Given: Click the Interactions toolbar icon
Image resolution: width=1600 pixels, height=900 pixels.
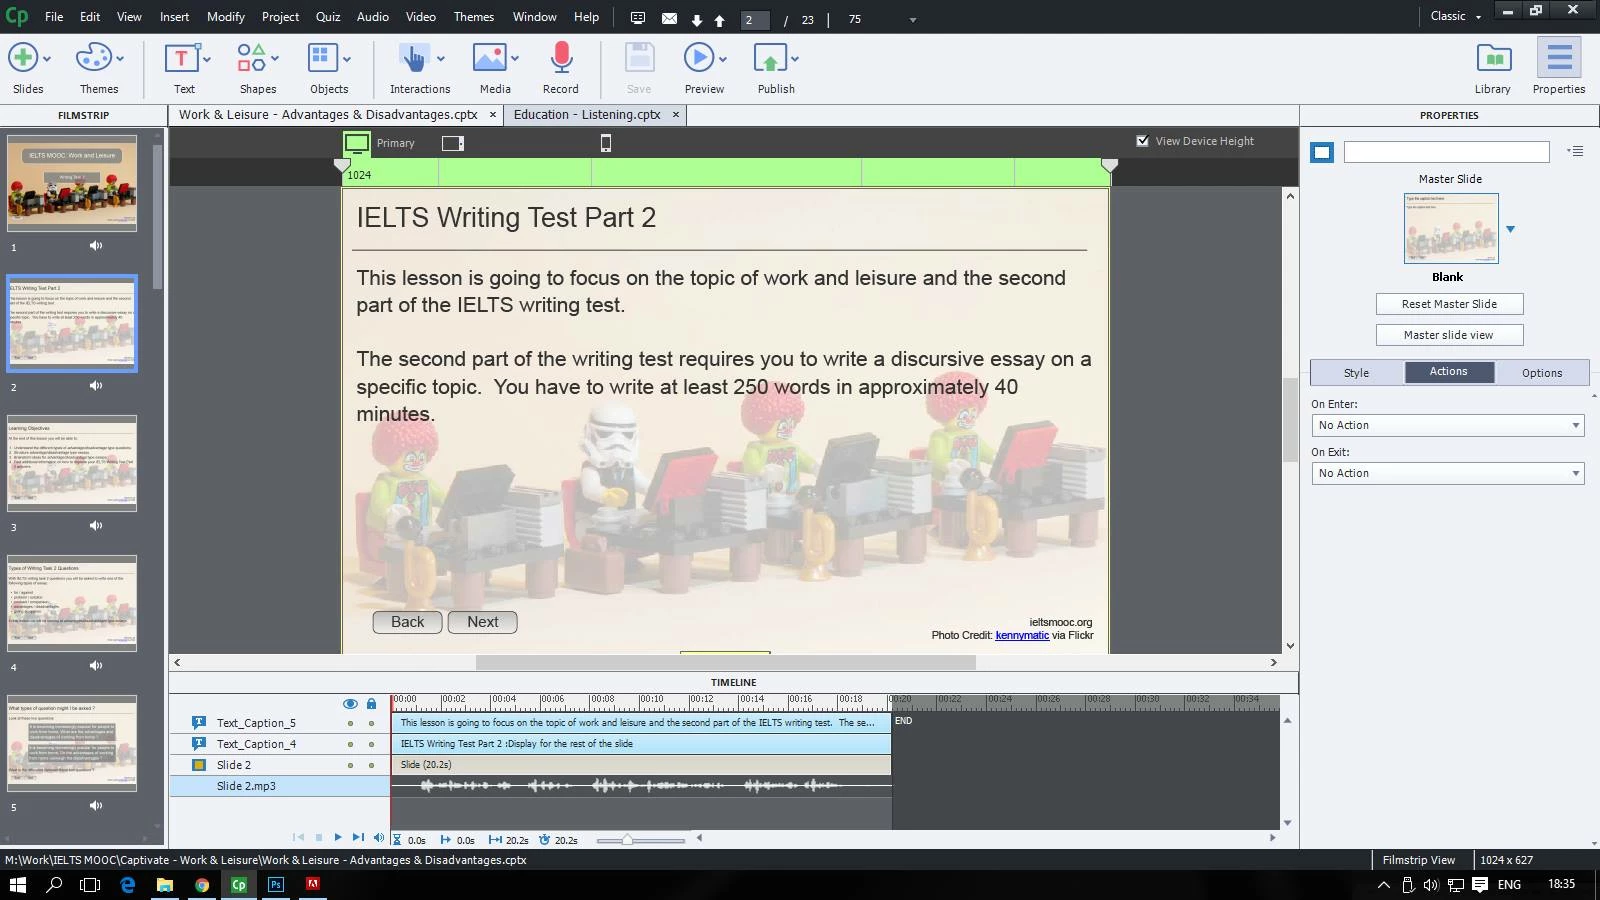Looking at the screenshot, I should (414, 58).
